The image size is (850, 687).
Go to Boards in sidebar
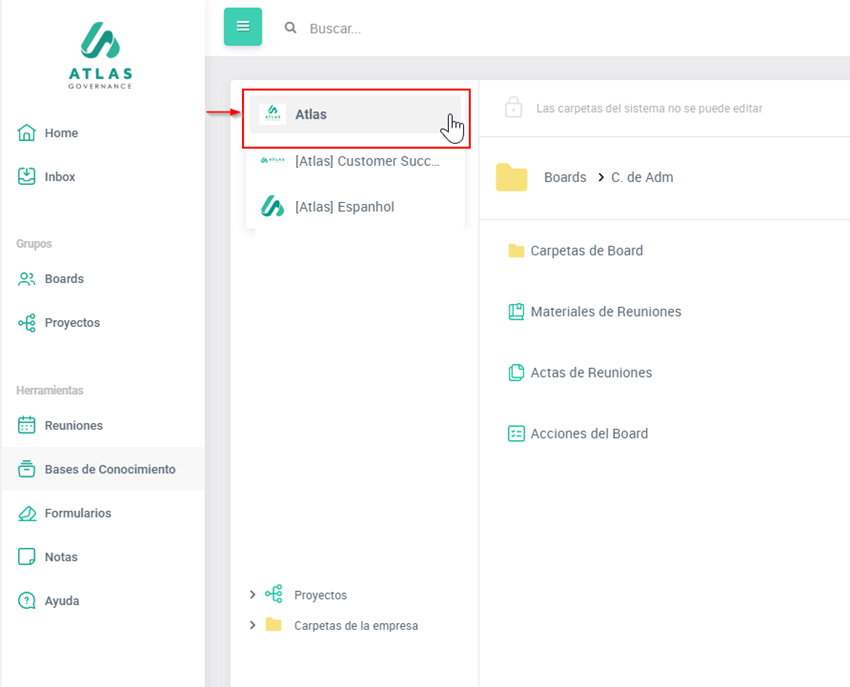tap(63, 279)
